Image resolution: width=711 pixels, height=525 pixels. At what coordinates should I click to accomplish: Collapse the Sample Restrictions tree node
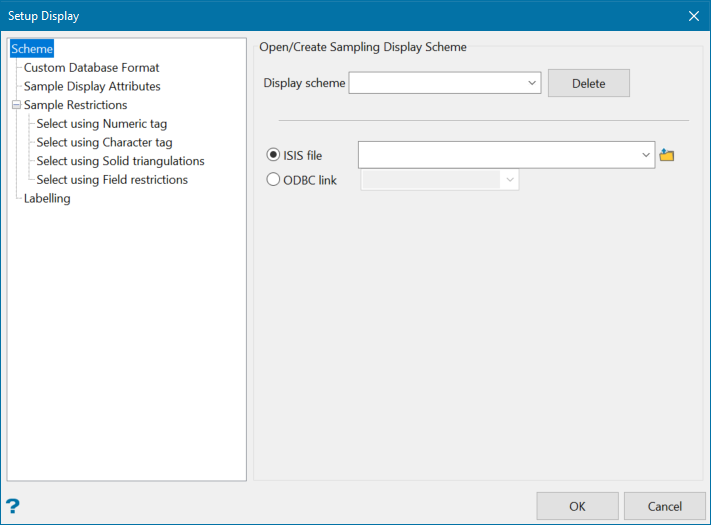point(16,105)
